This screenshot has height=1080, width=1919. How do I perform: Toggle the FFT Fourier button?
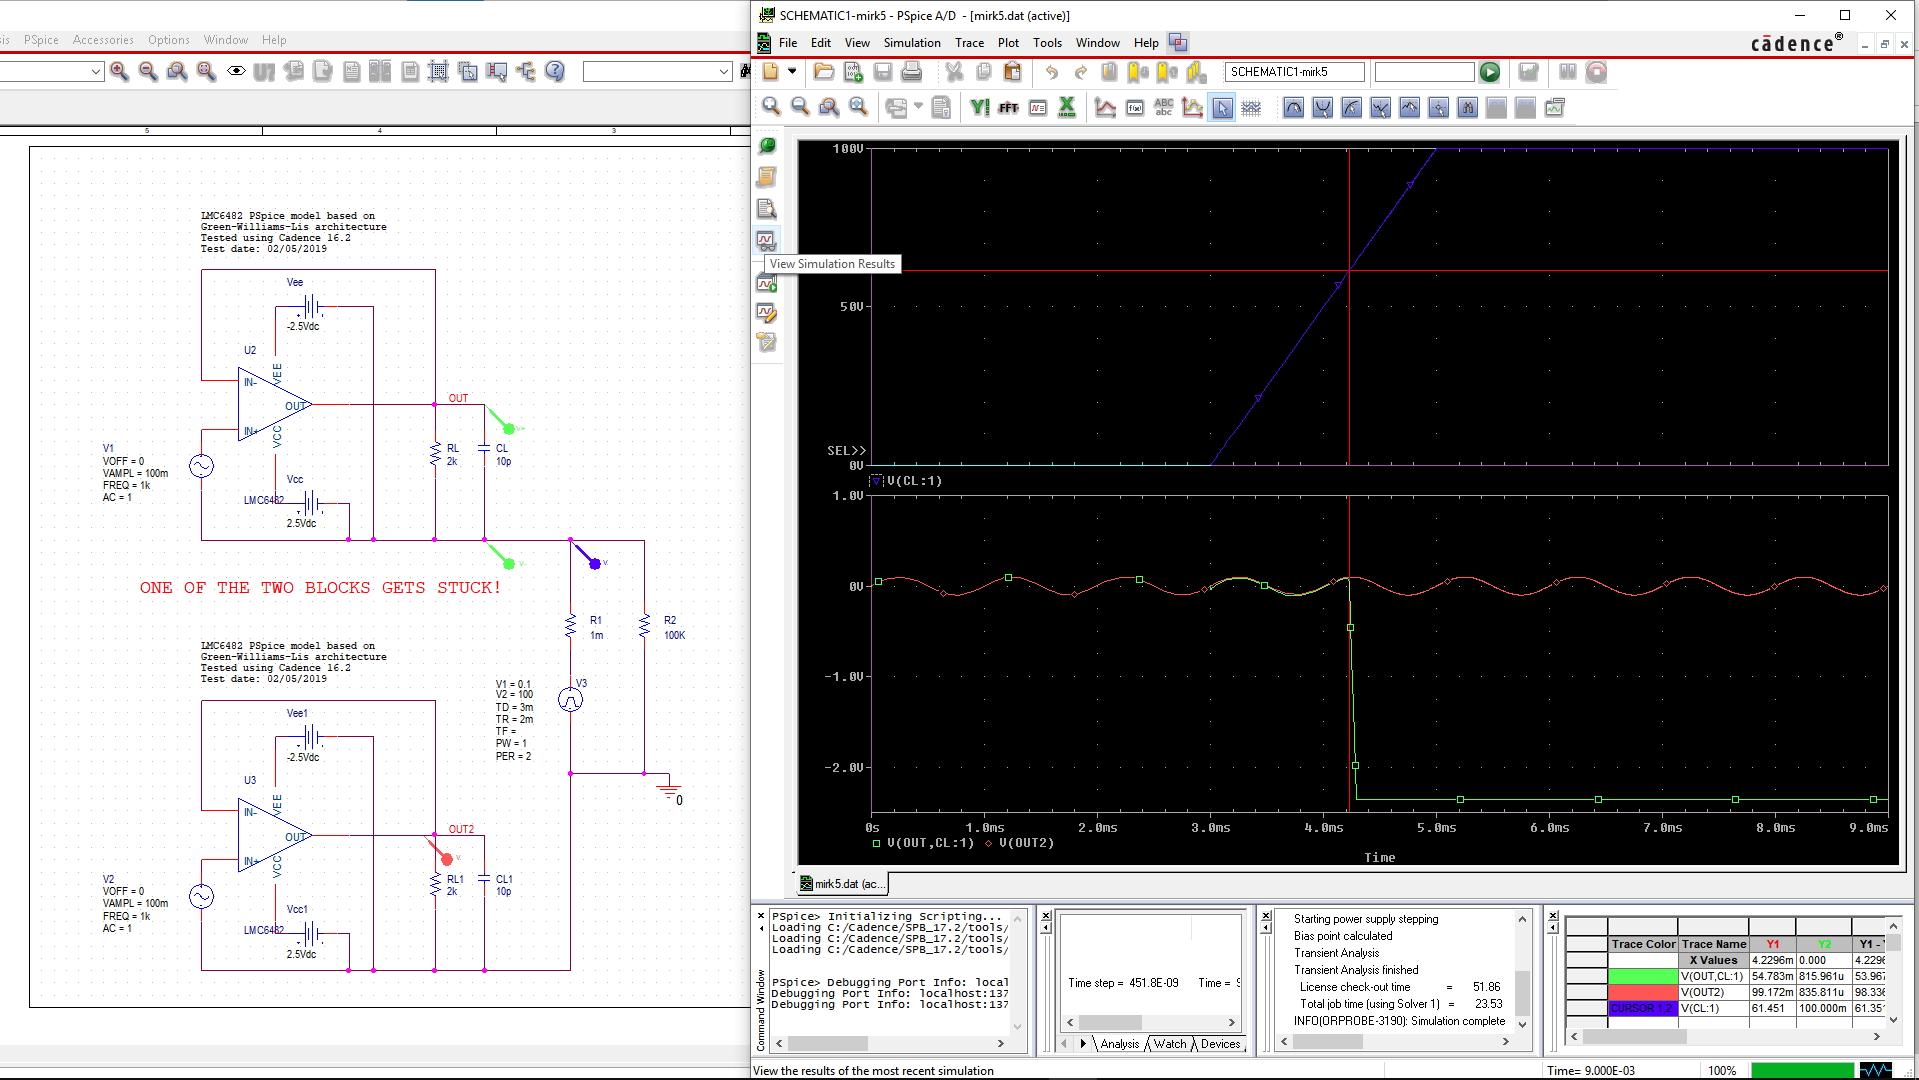click(x=1008, y=107)
